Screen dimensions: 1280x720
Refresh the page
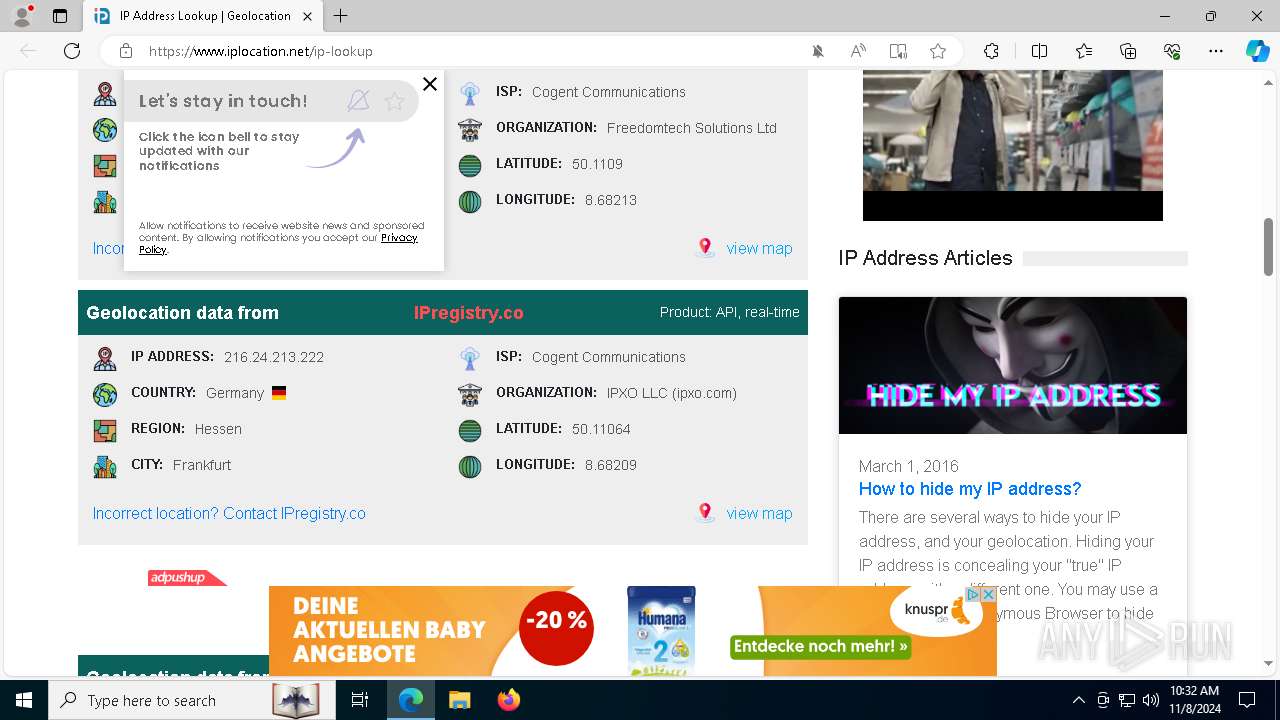[72, 51]
